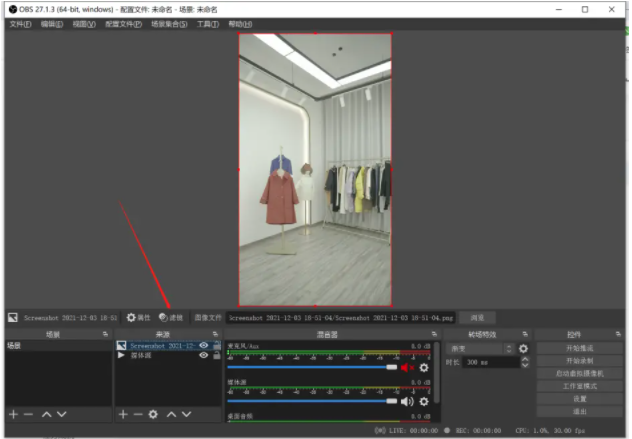The height and width of the screenshot is (439, 632).
Task: Select 场景 in the scenes list
Action: click(58, 345)
